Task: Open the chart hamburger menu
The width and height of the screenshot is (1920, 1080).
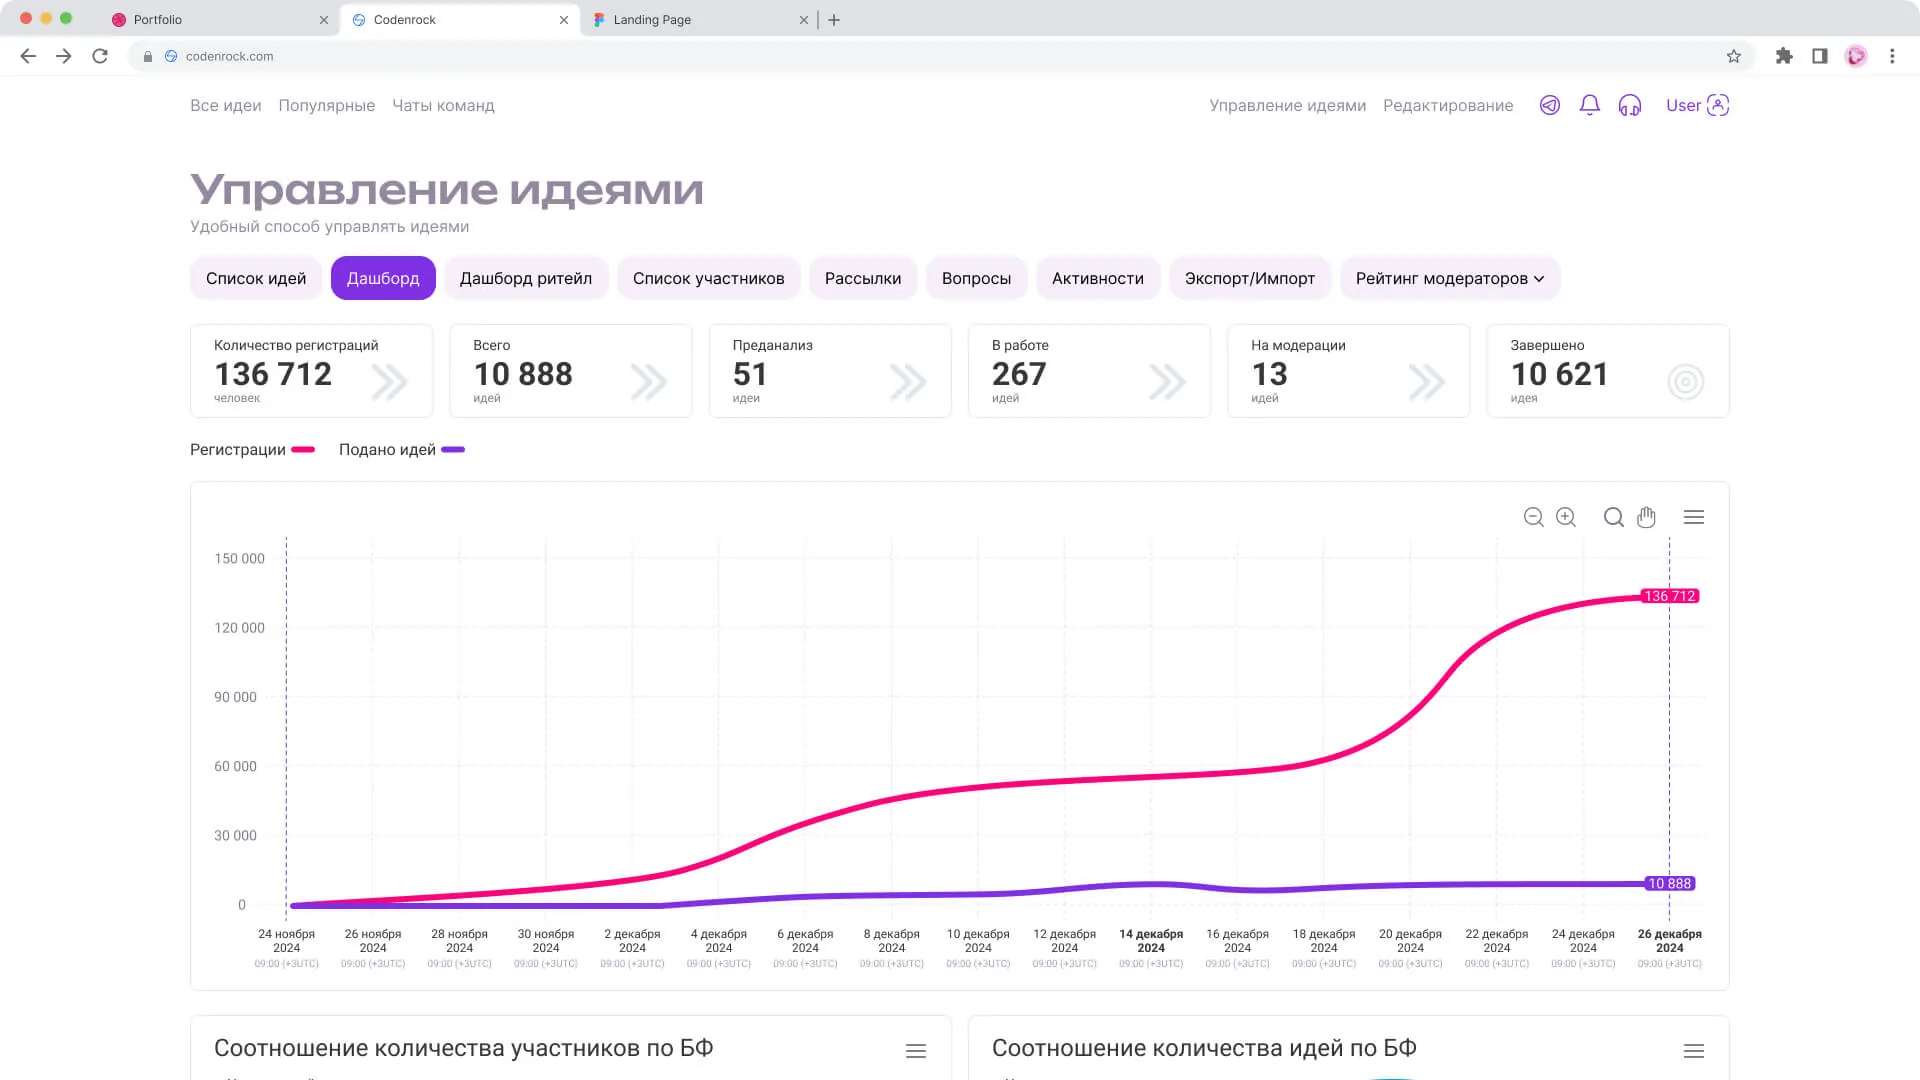Action: click(x=1694, y=516)
